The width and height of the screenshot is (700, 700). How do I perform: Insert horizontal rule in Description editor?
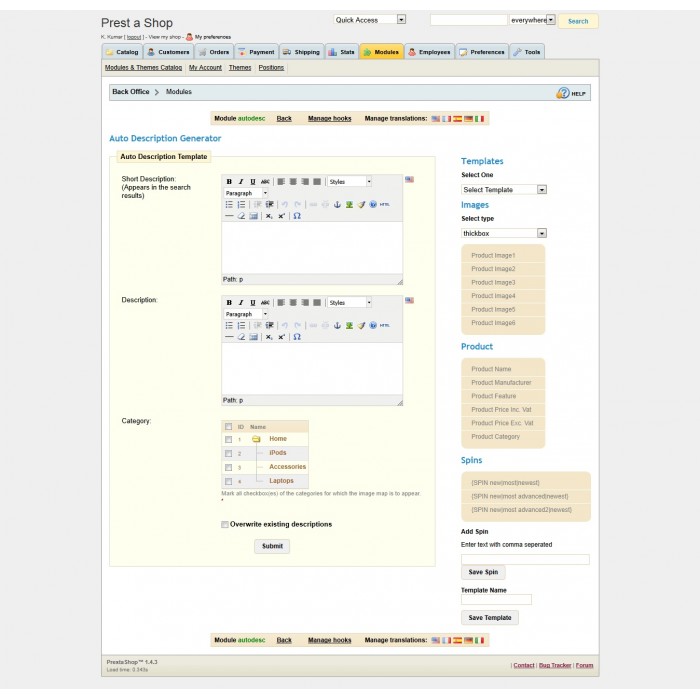point(229,337)
